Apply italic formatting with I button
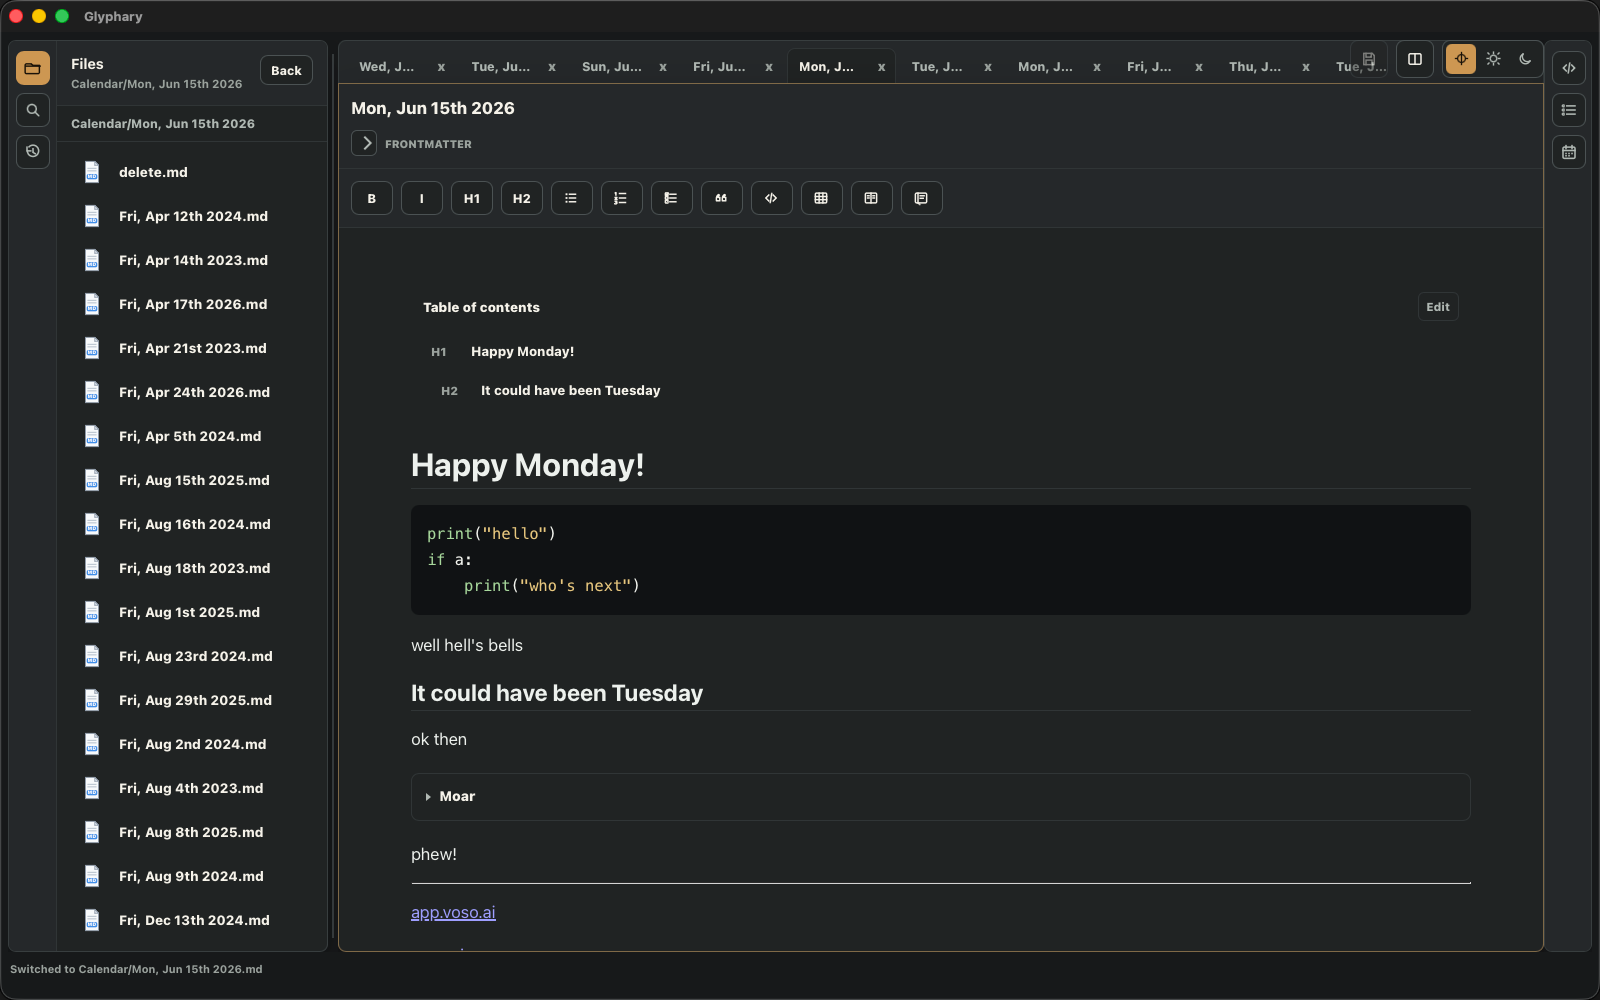This screenshot has height=1000, width=1600. click(x=422, y=198)
